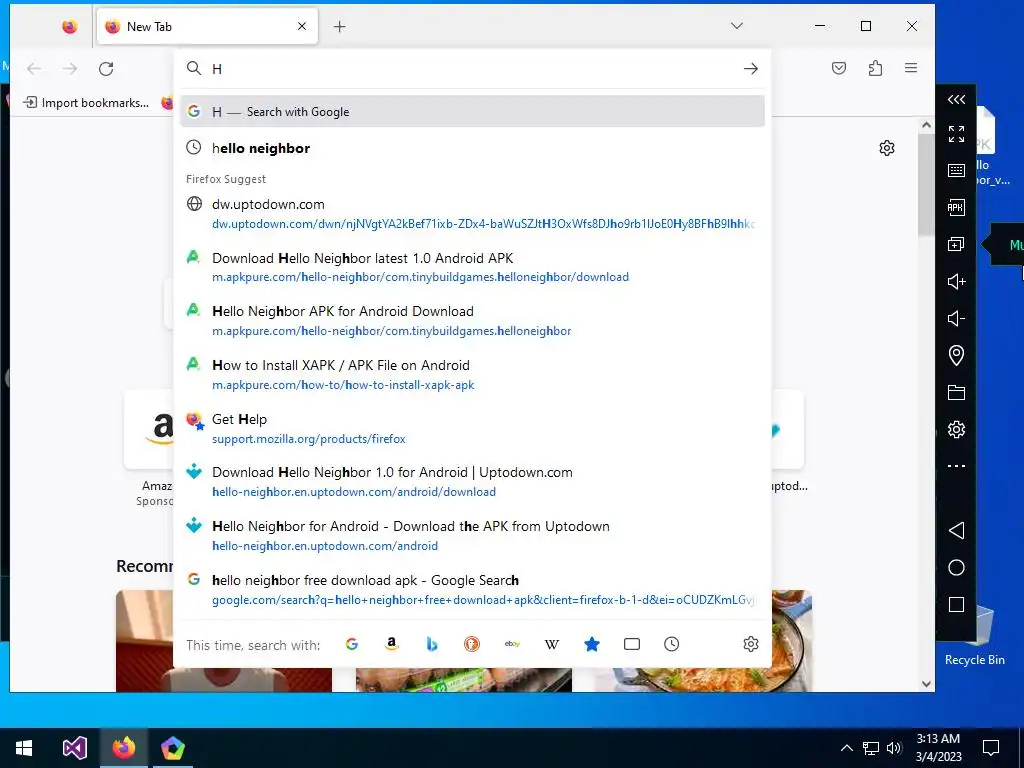Search this time with DuckDuckGo icon
1024x768 pixels.
point(472,645)
